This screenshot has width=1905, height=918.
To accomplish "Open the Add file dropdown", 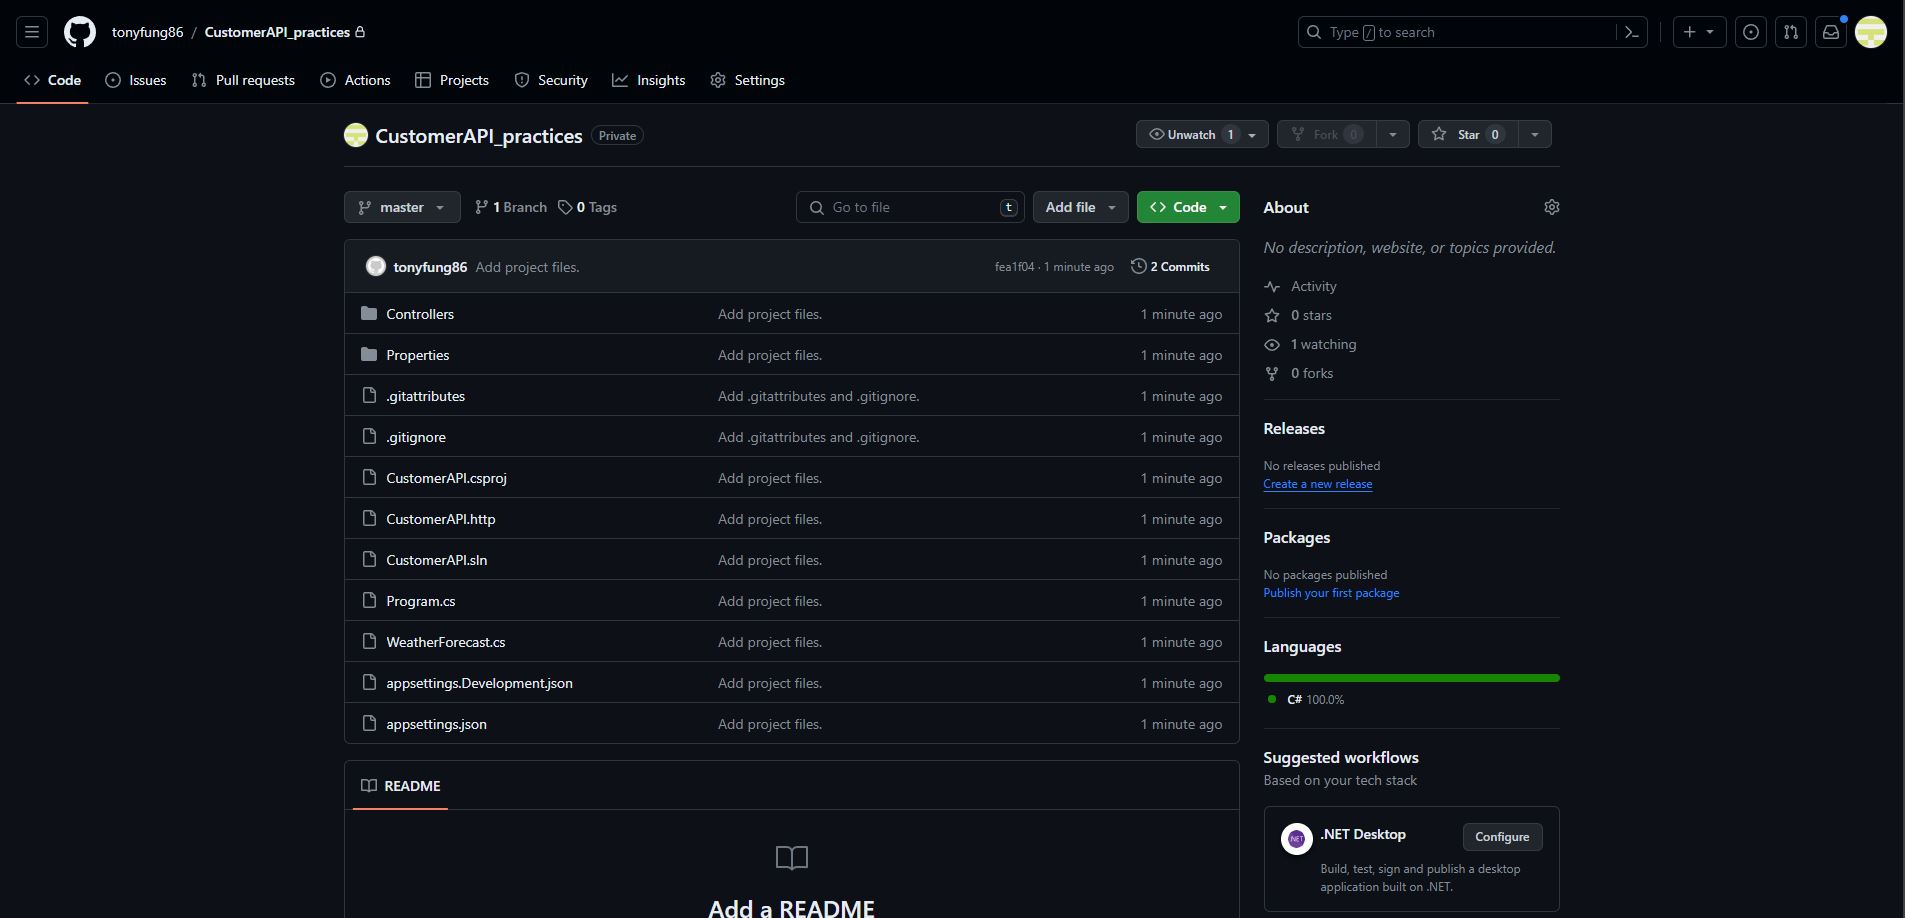I will pos(1080,207).
